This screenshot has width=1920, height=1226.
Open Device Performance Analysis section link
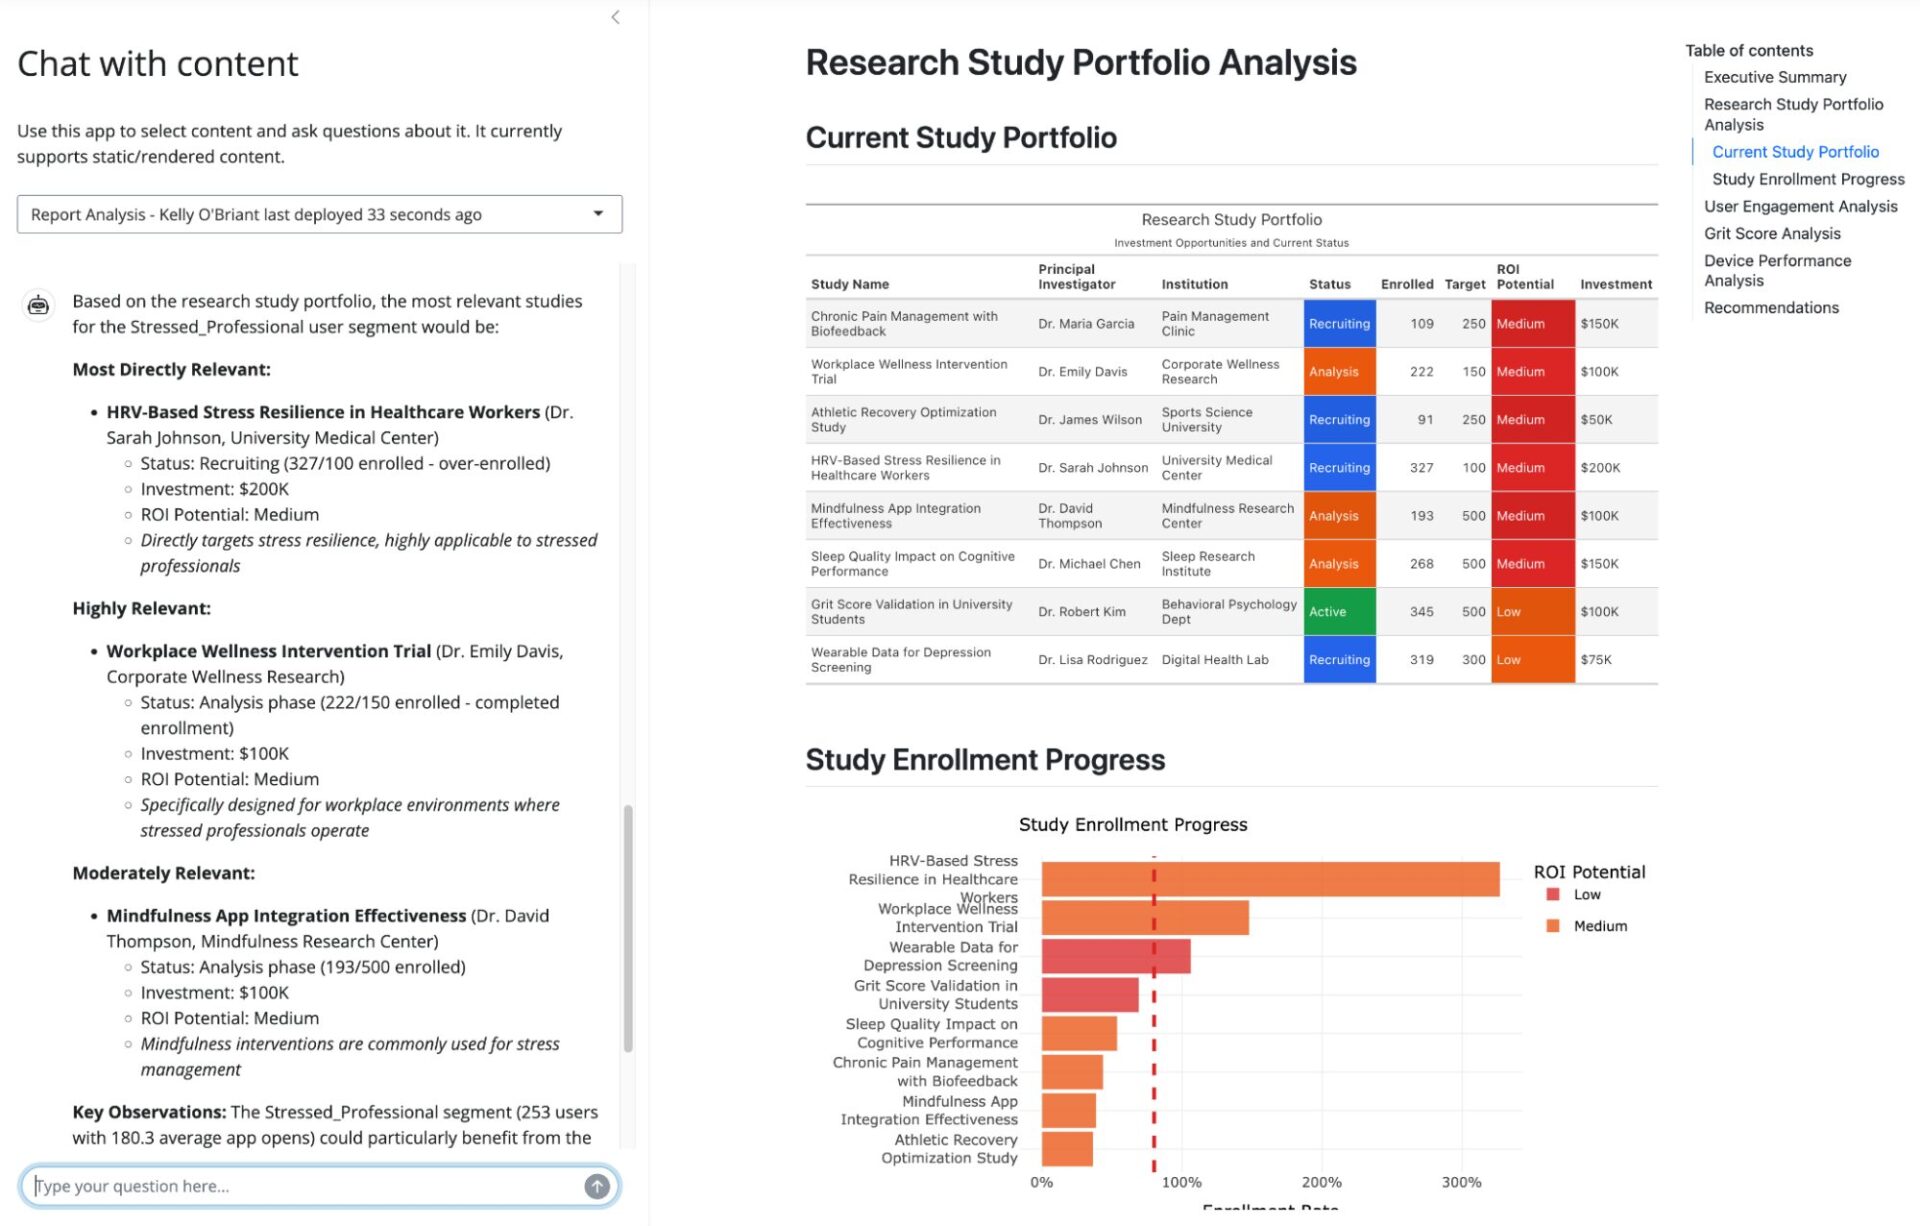pos(1777,270)
